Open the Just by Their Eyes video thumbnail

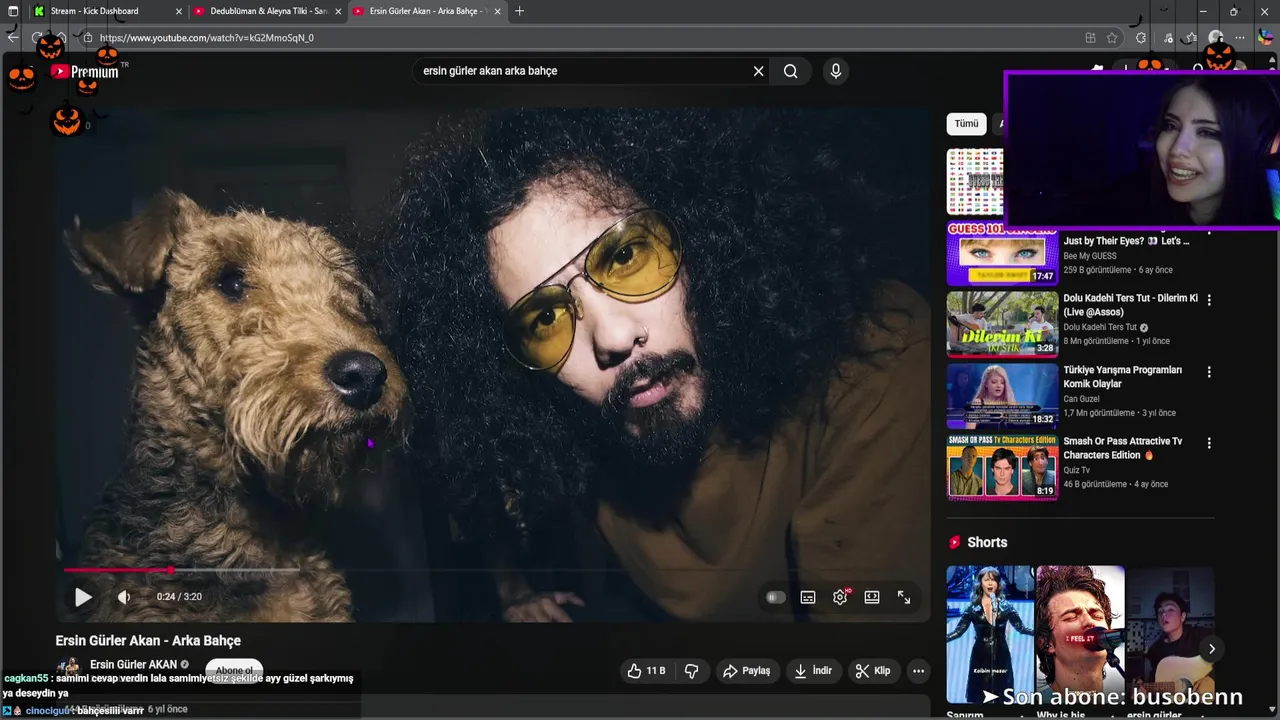[1002, 255]
